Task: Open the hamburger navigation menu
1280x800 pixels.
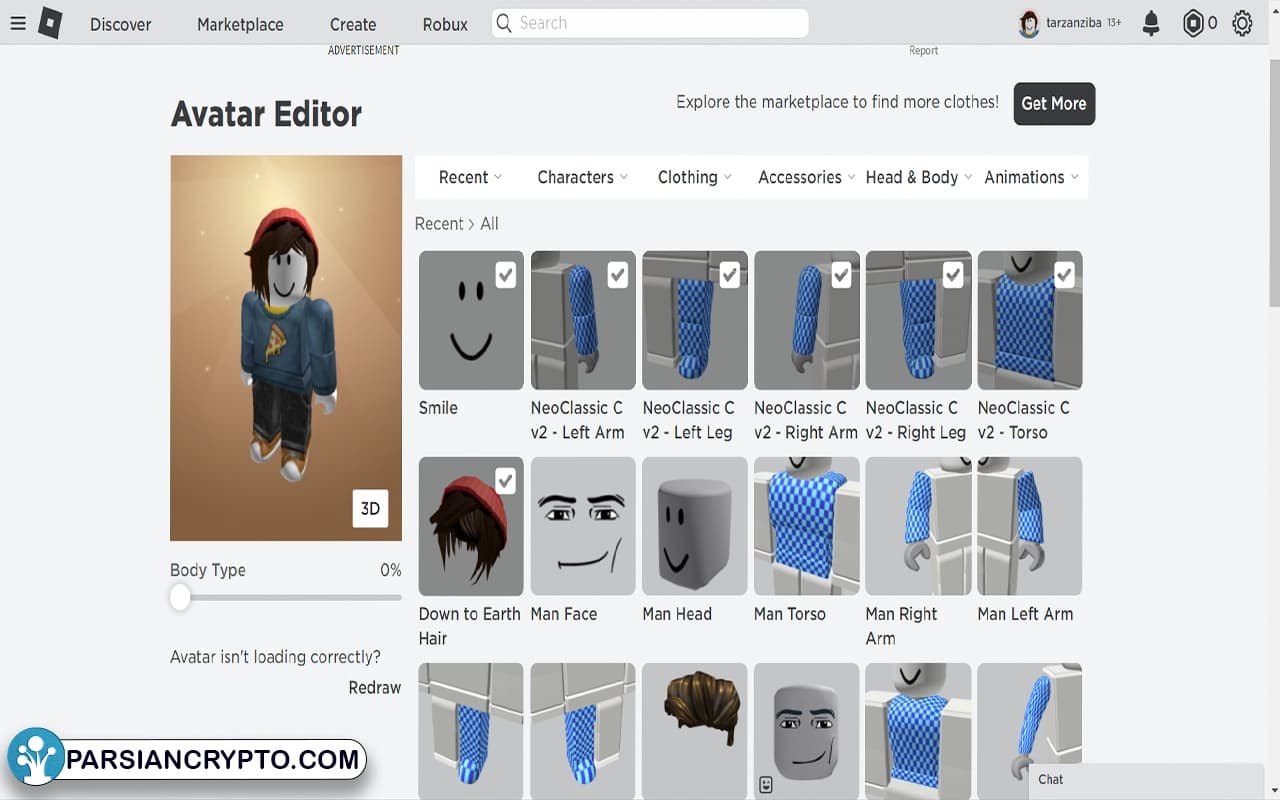Action: (18, 23)
